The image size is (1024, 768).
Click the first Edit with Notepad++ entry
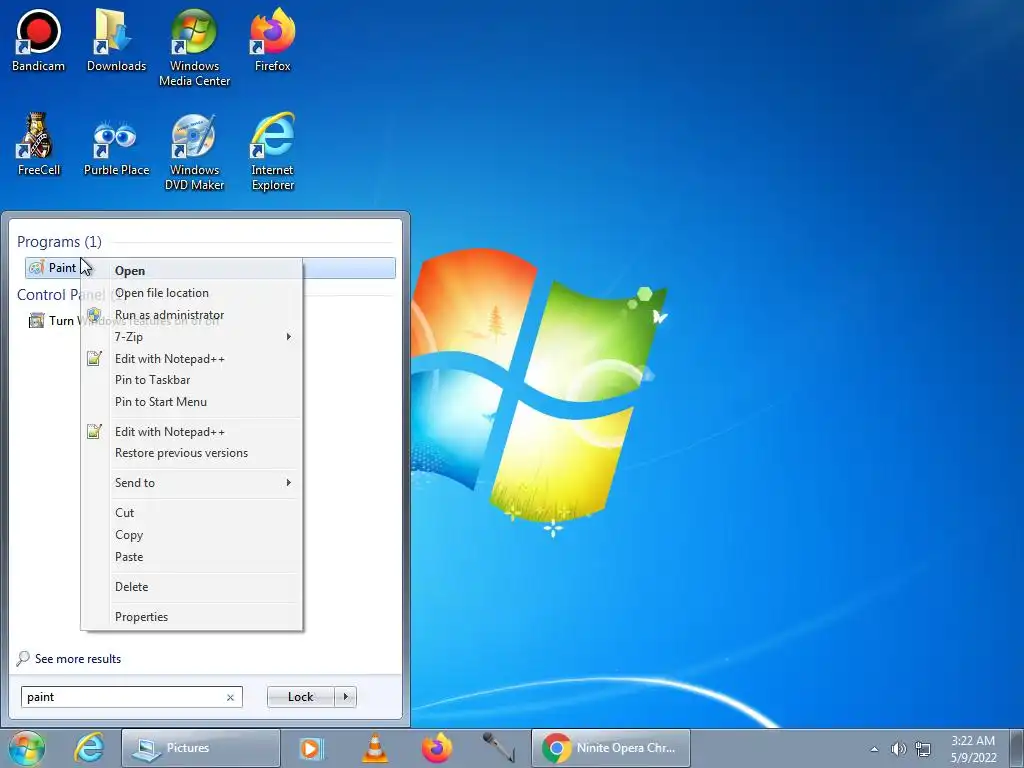coord(192,359)
